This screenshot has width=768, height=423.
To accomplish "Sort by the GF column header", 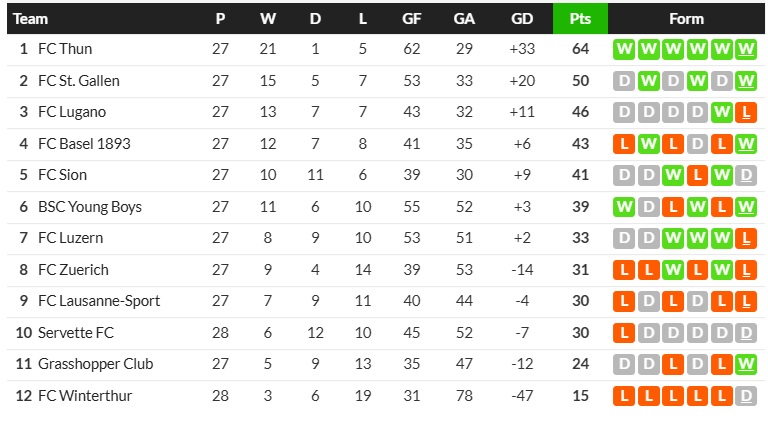I will [411, 18].
